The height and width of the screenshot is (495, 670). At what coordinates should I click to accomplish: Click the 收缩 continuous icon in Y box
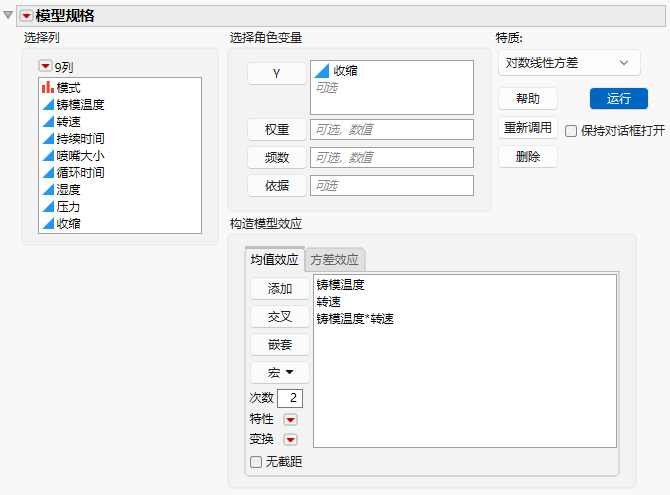click(x=322, y=71)
